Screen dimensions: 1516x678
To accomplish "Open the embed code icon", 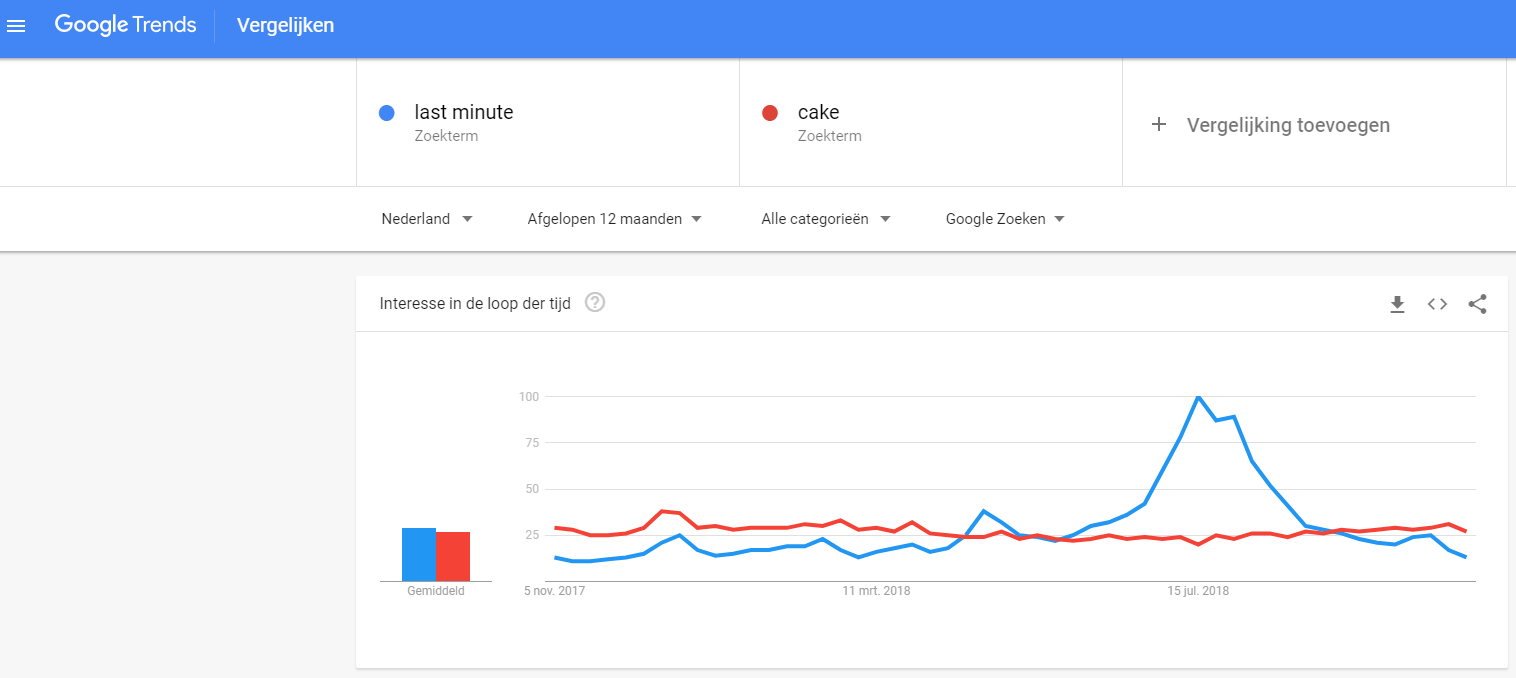I will (x=1437, y=304).
